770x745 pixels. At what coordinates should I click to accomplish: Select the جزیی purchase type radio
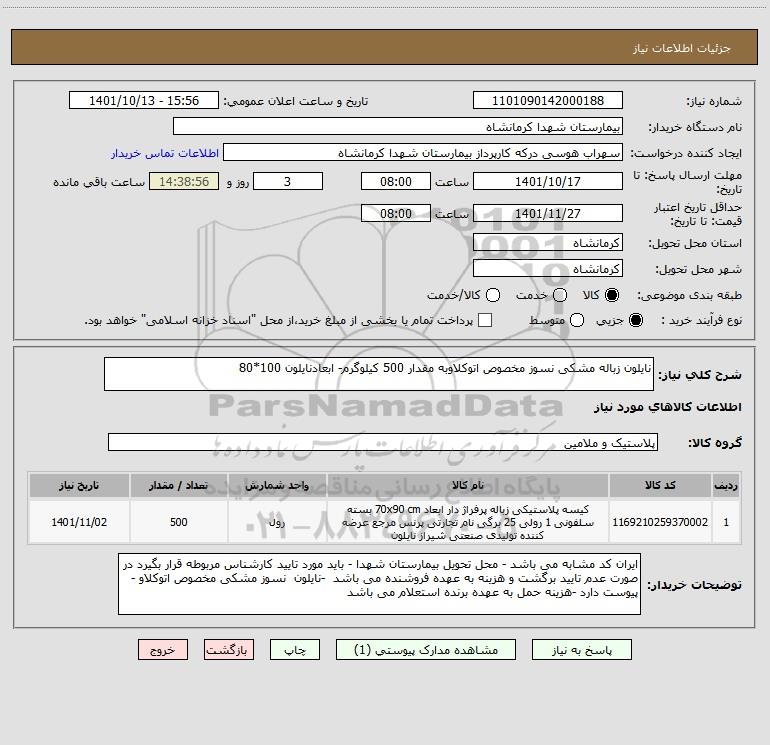tap(635, 320)
